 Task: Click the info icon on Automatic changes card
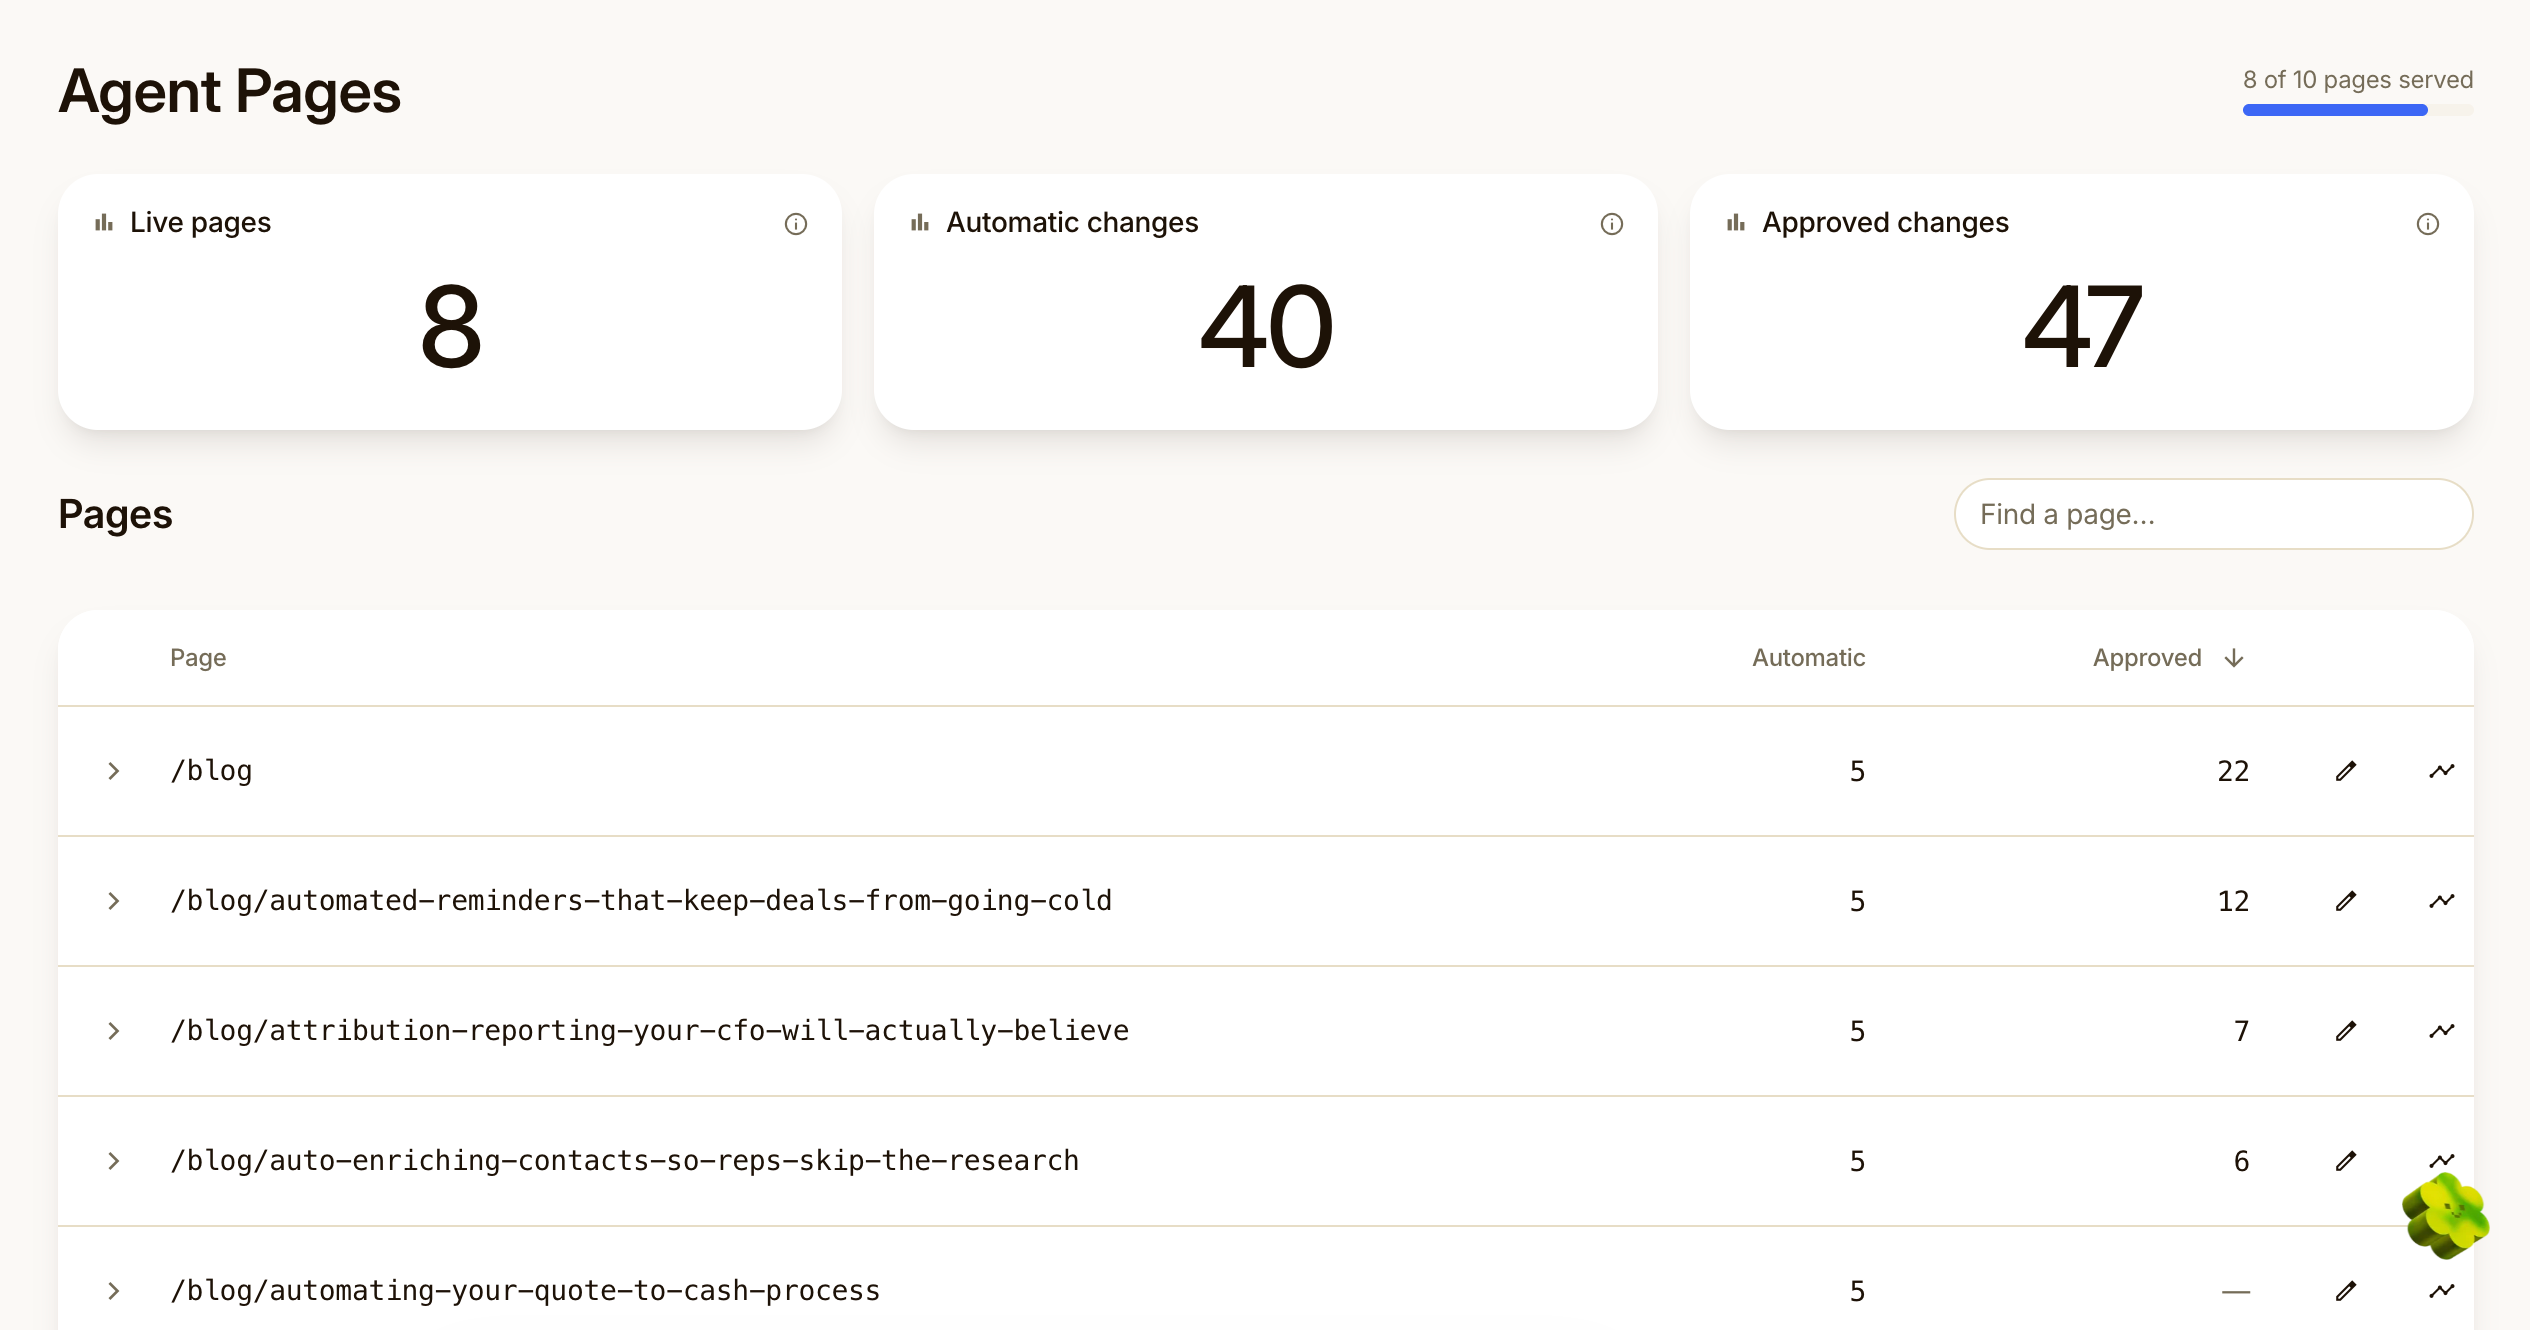[x=1611, y=224]
